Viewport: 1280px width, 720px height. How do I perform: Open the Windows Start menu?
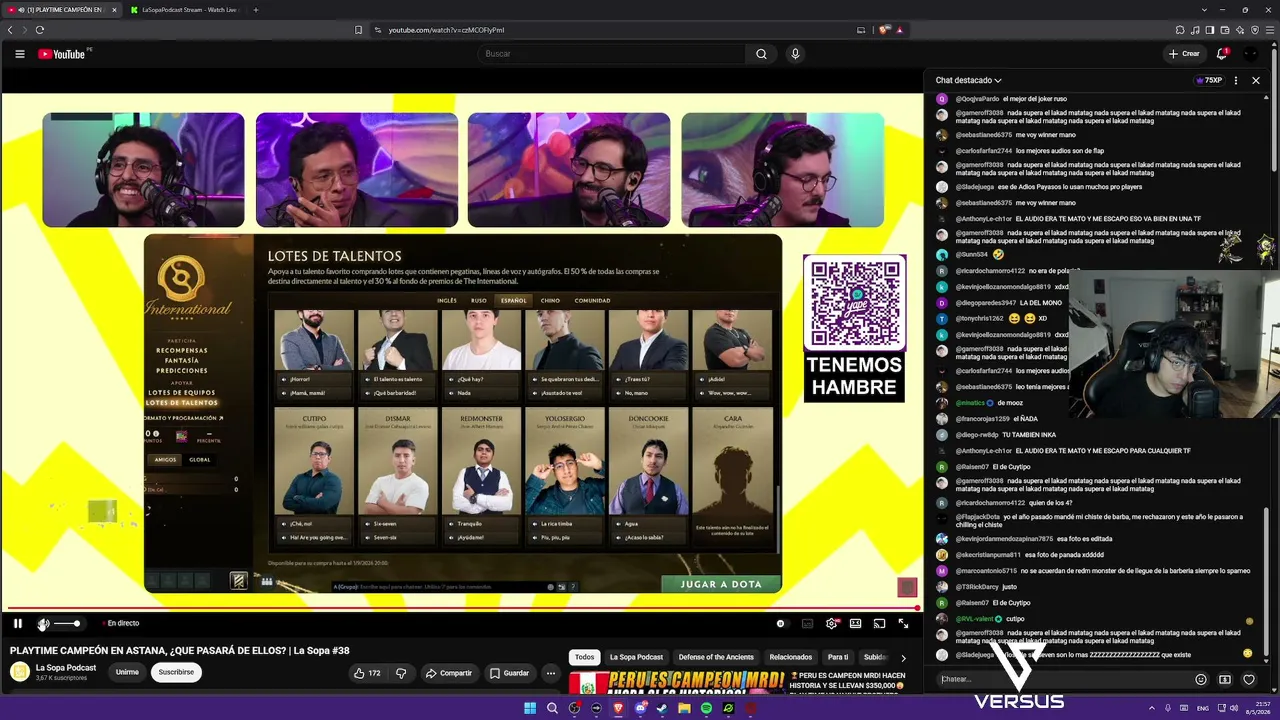(530, 708)
